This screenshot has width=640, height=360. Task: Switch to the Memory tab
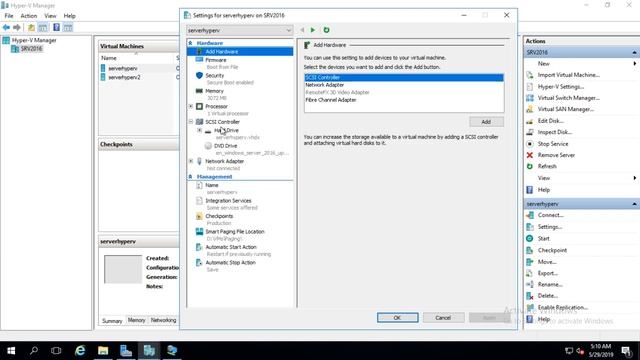coord(136,320)
